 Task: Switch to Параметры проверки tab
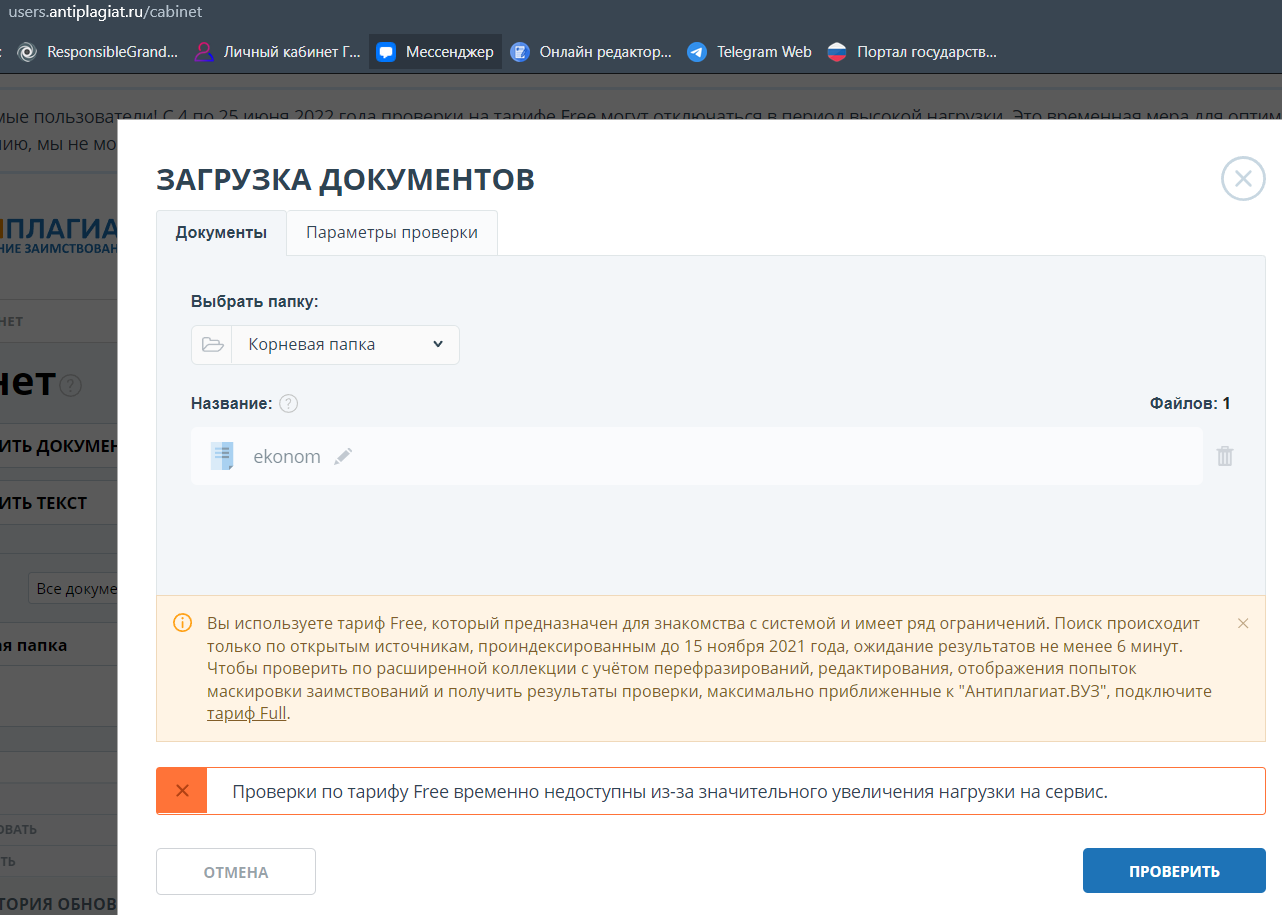392,232
